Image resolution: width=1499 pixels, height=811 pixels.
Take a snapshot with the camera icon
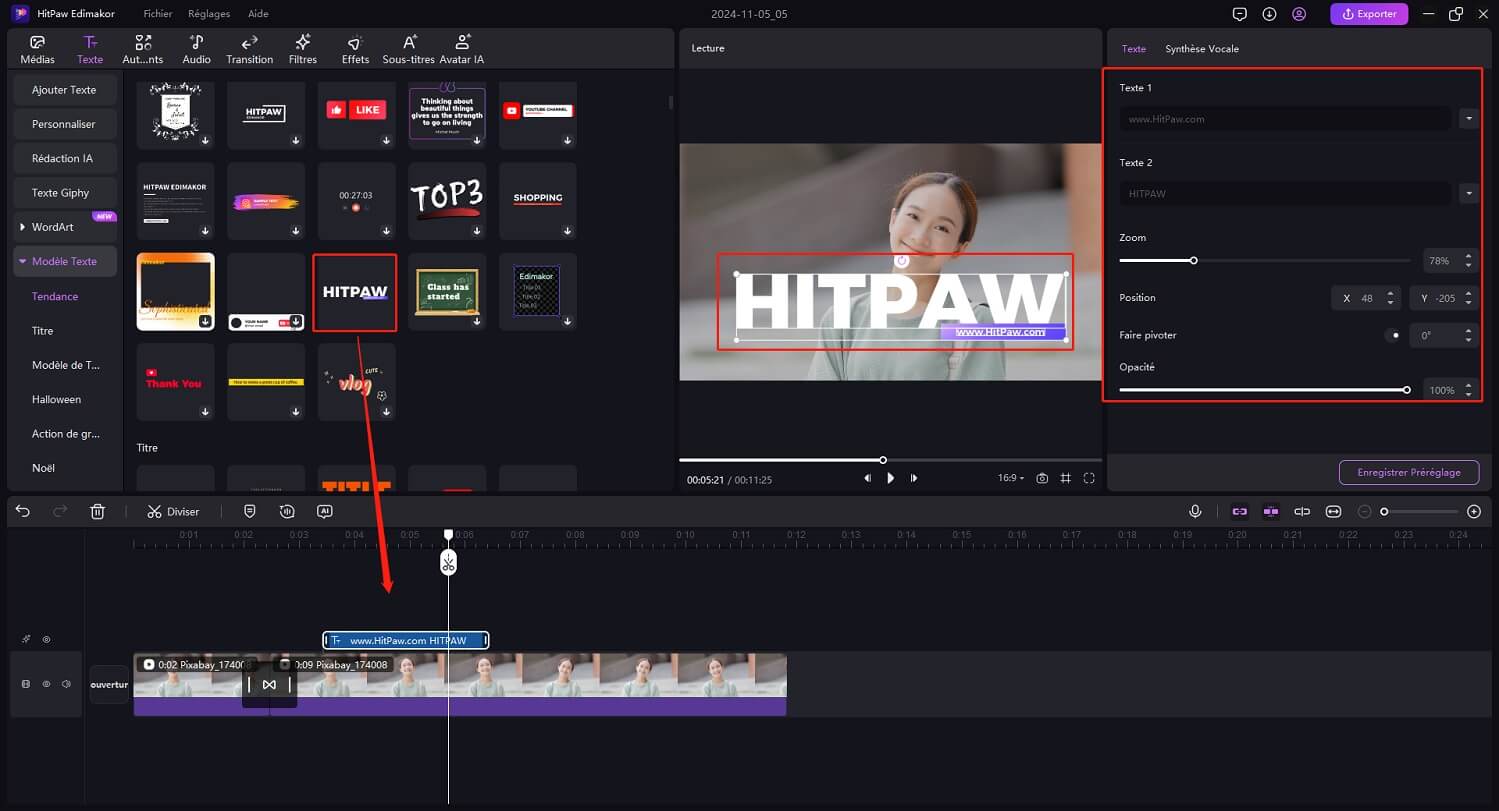click(x=1042, y=478)
